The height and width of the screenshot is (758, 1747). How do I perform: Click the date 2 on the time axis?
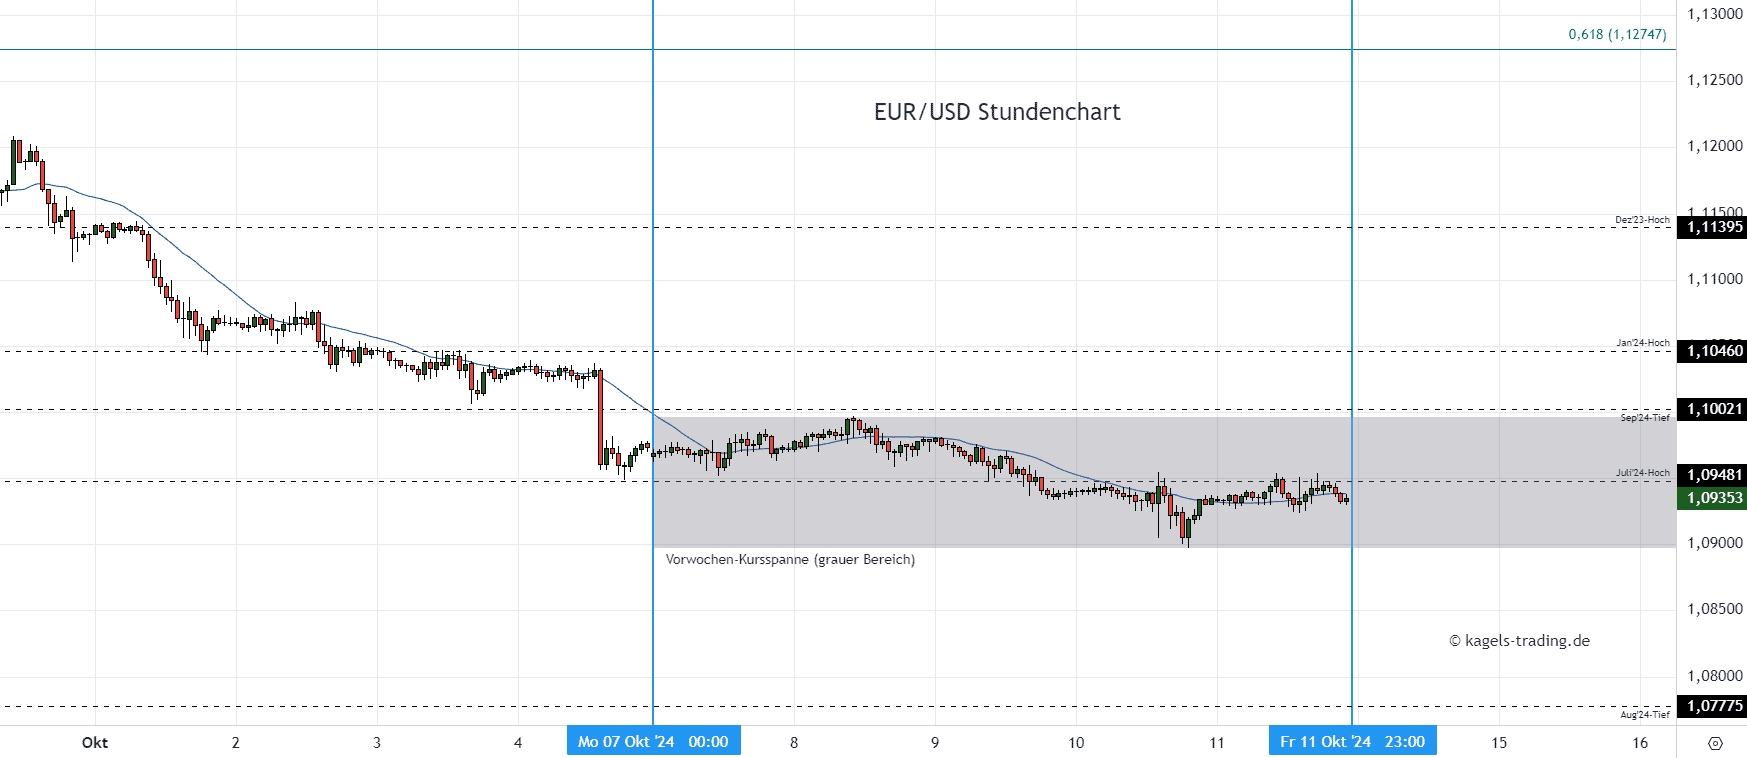(236, 742)
